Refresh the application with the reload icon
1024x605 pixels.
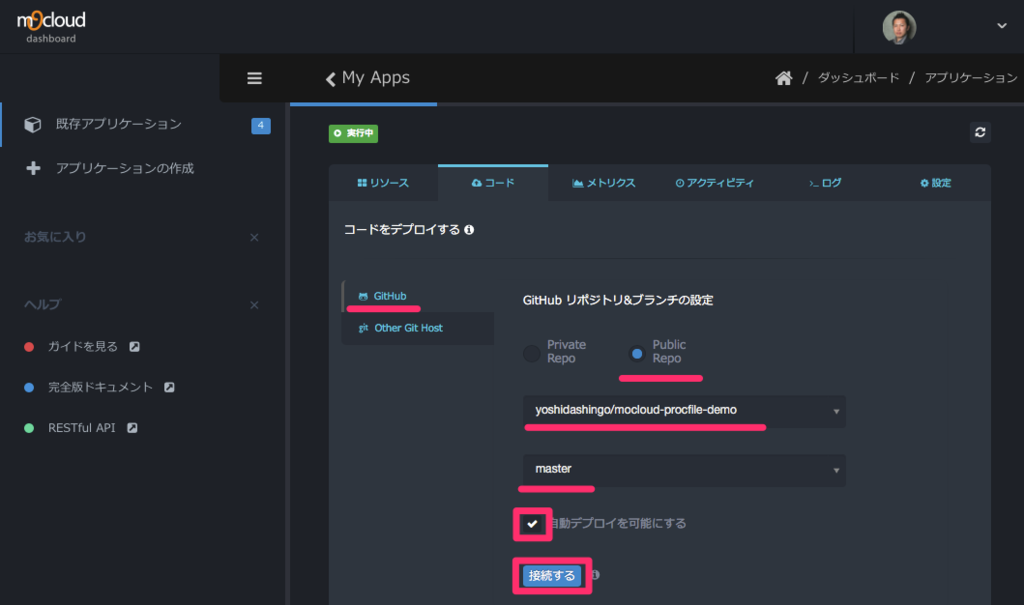(980, 133)
